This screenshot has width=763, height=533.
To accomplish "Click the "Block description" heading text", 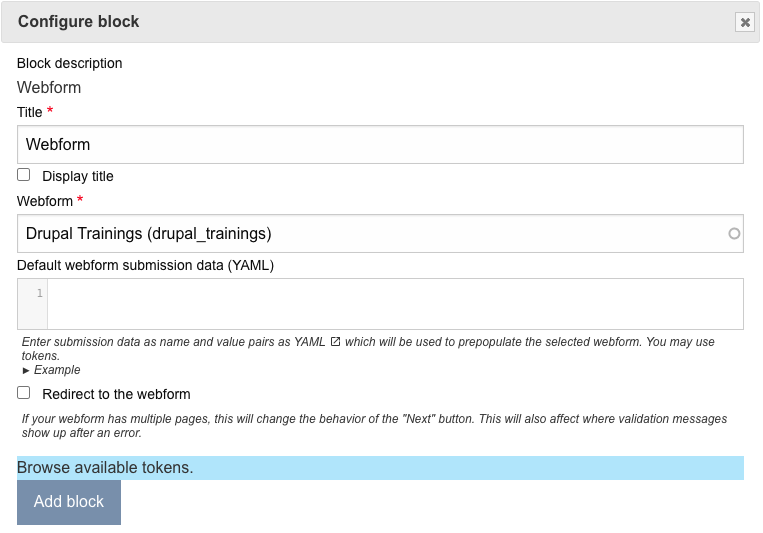I will pyautogui.click(x=70, y=63).
